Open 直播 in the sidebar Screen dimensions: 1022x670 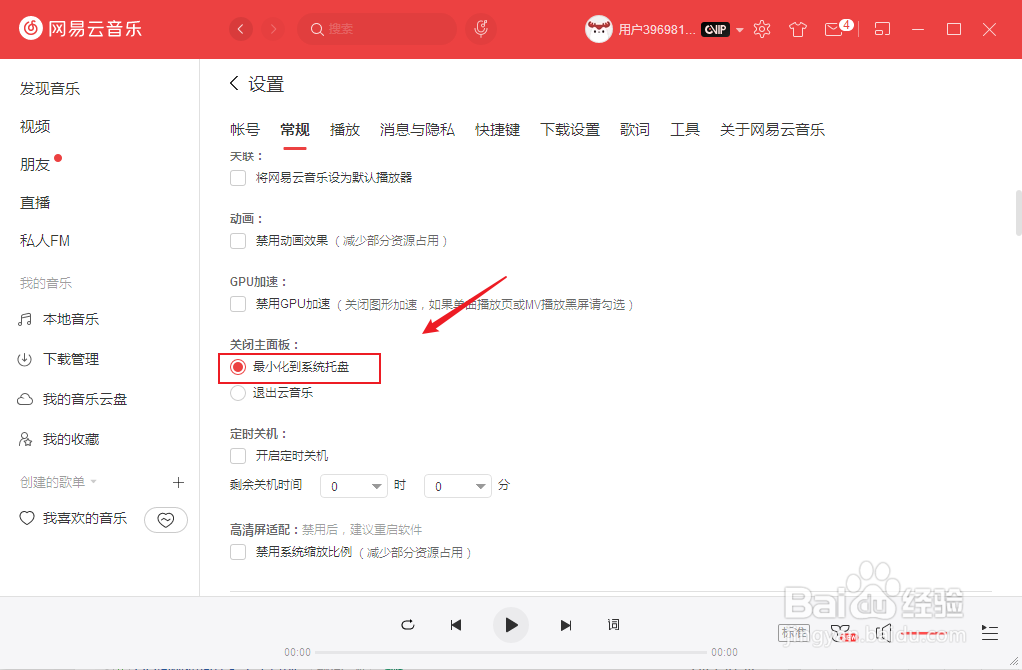click(35, 203)
